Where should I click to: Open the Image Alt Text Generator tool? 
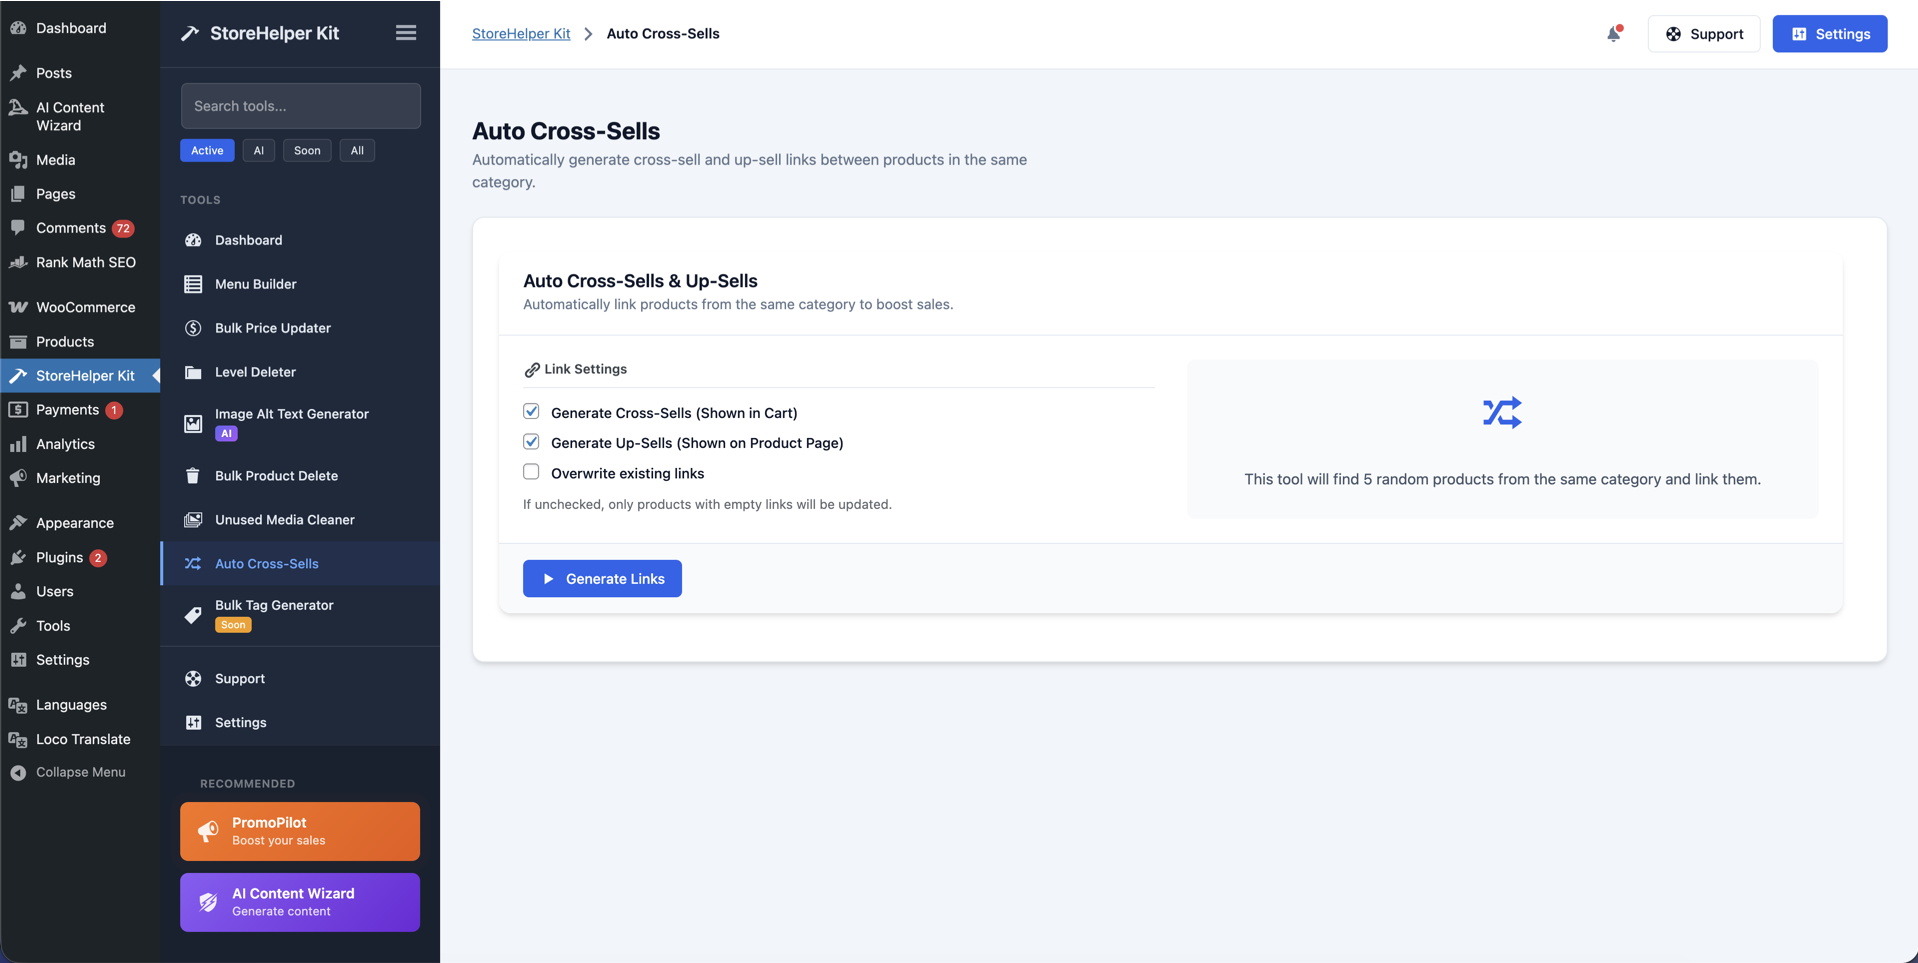(291, 414)
